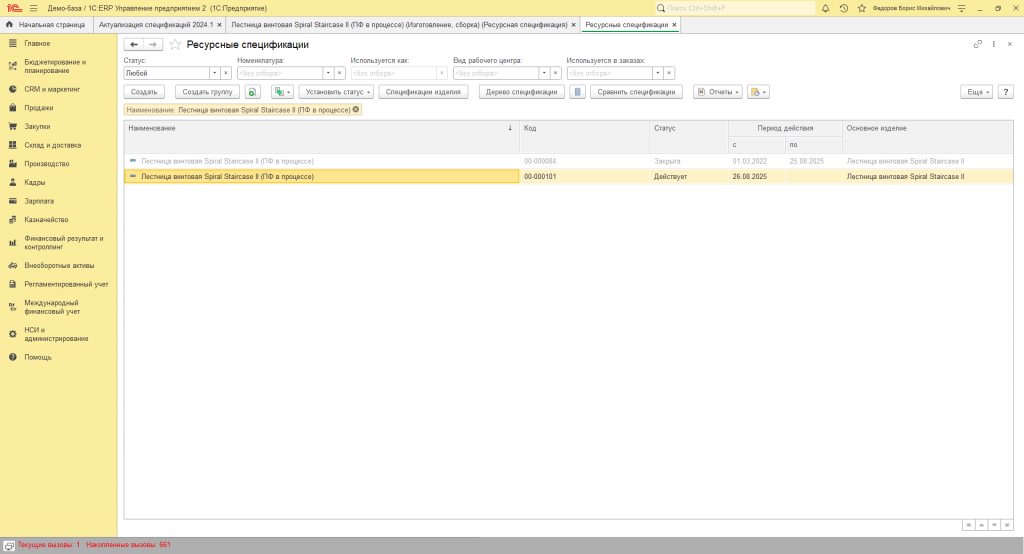Open the form's three-dot options menu
Image resolution: width=1024 pixels, height=554 pixels.
(x=994, y=44)
